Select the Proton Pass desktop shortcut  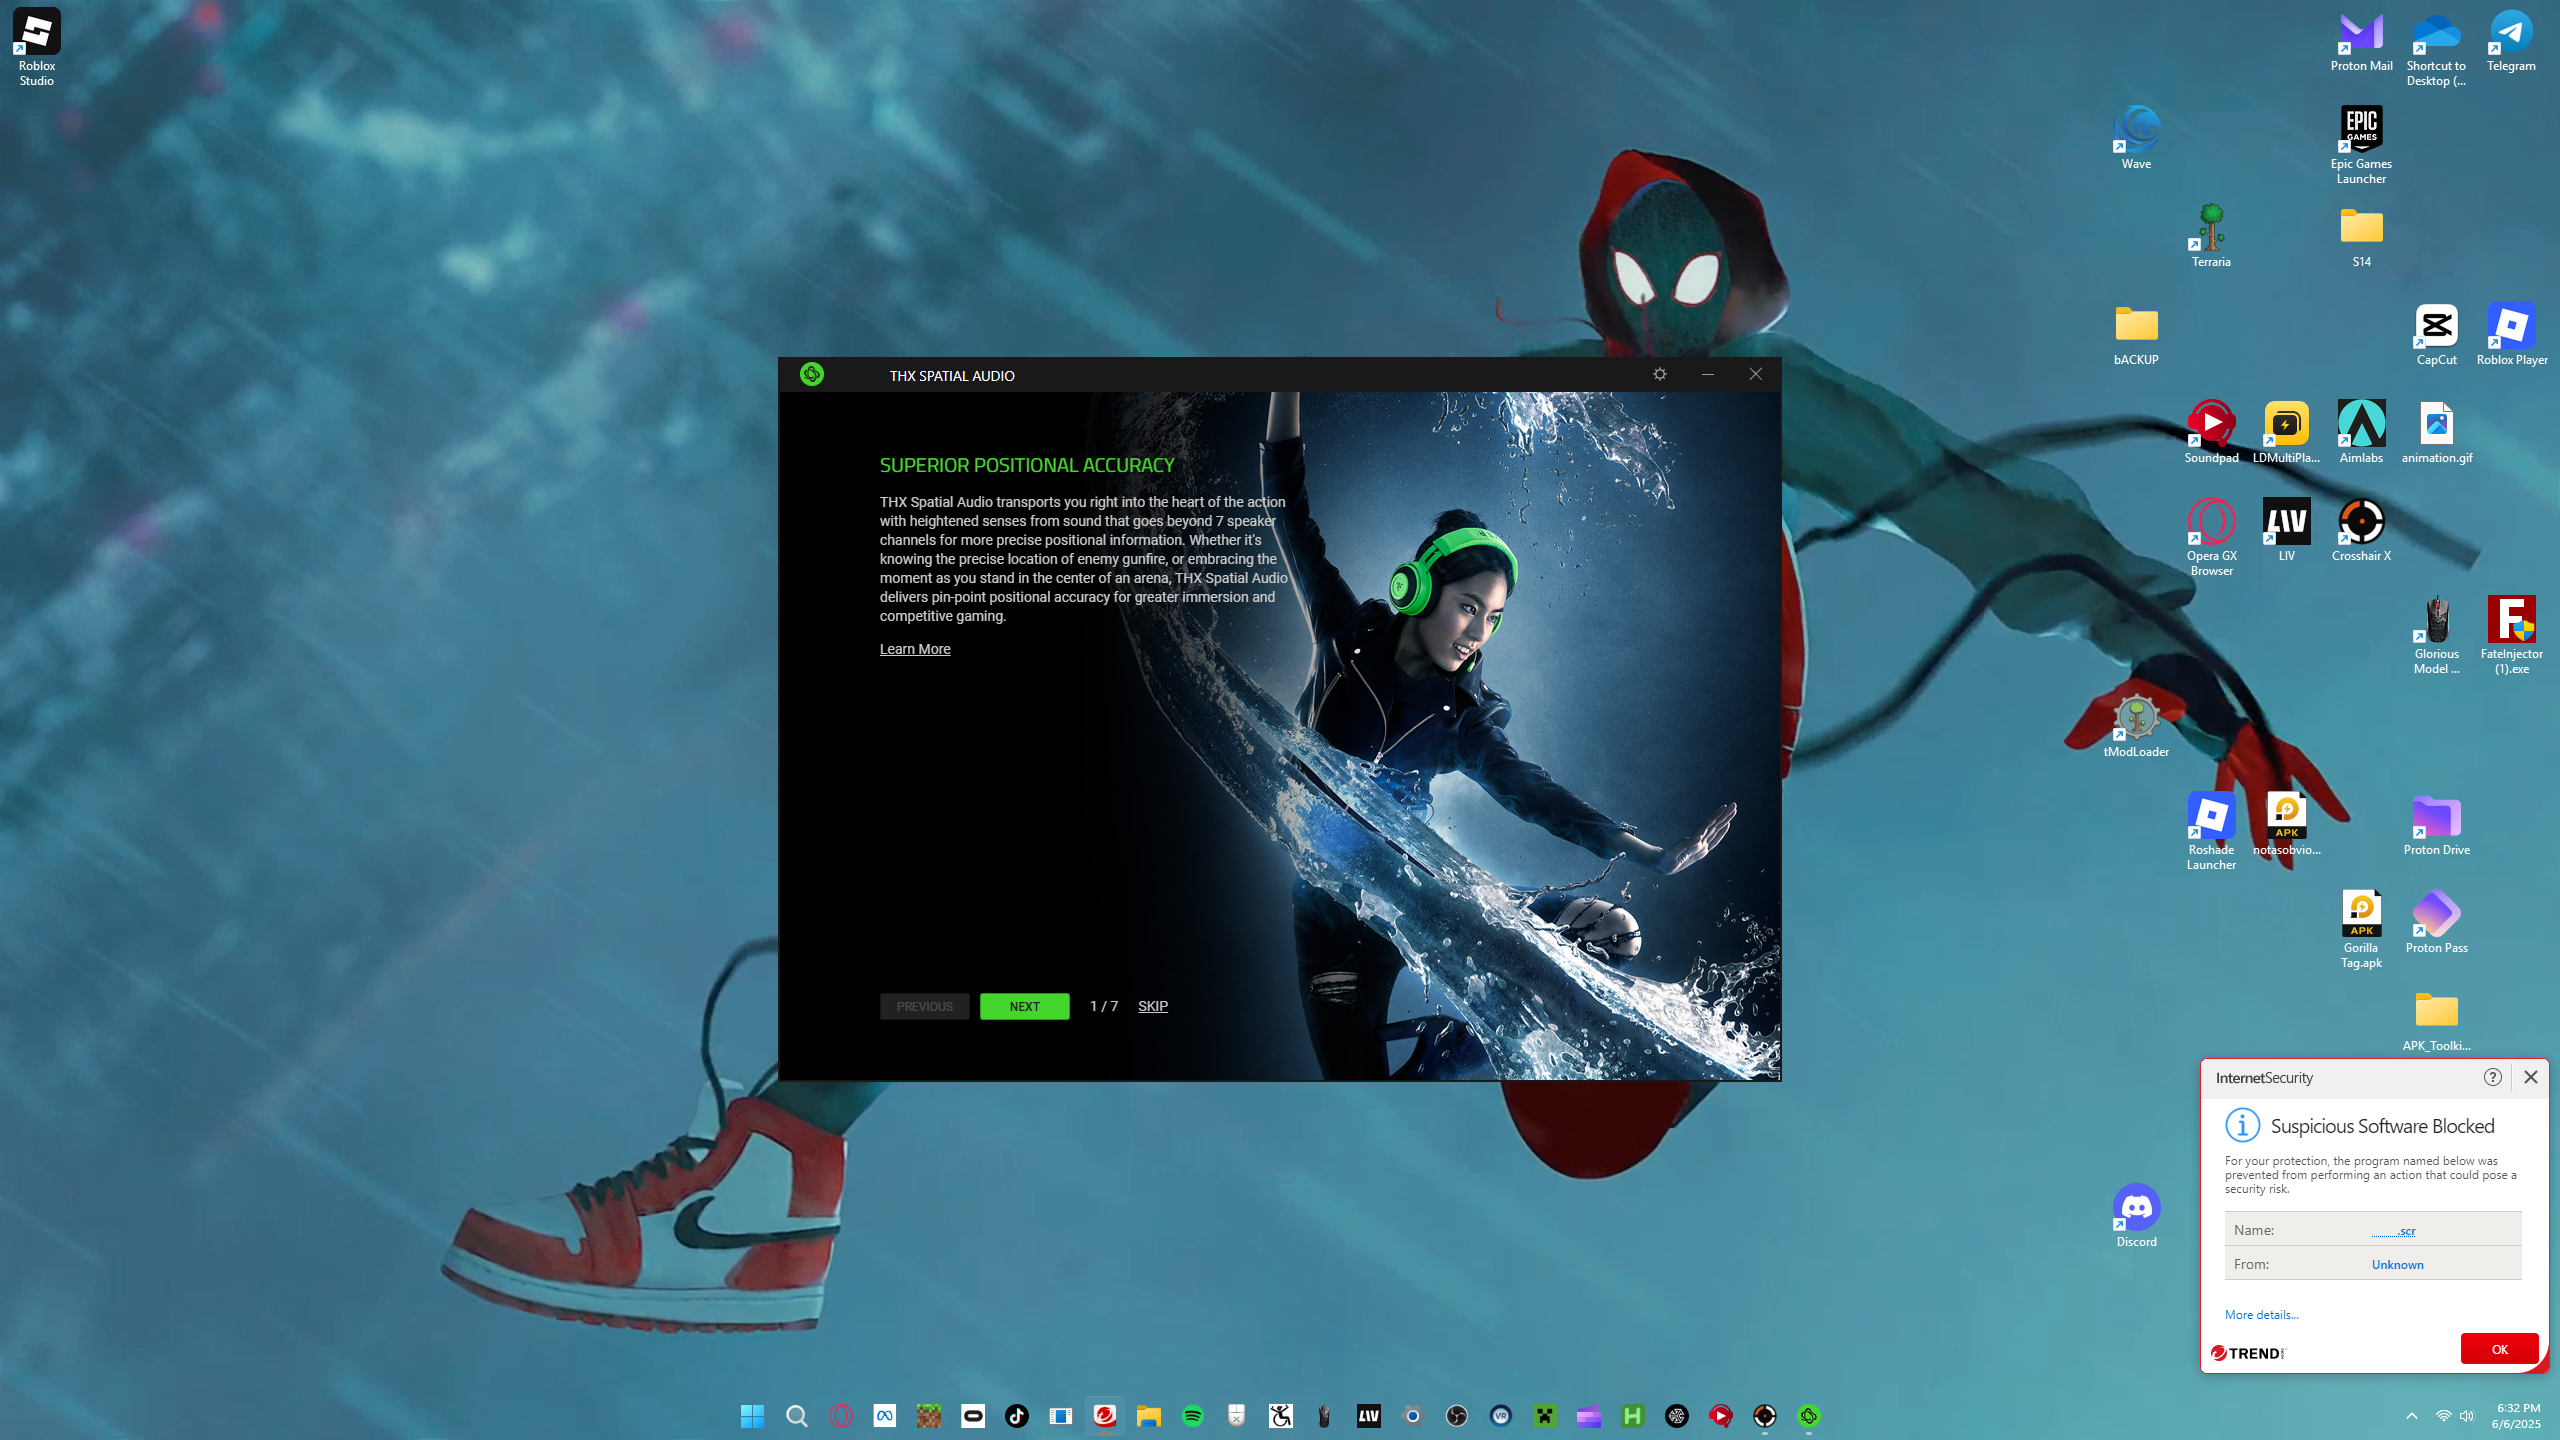tap(2436, 922)
